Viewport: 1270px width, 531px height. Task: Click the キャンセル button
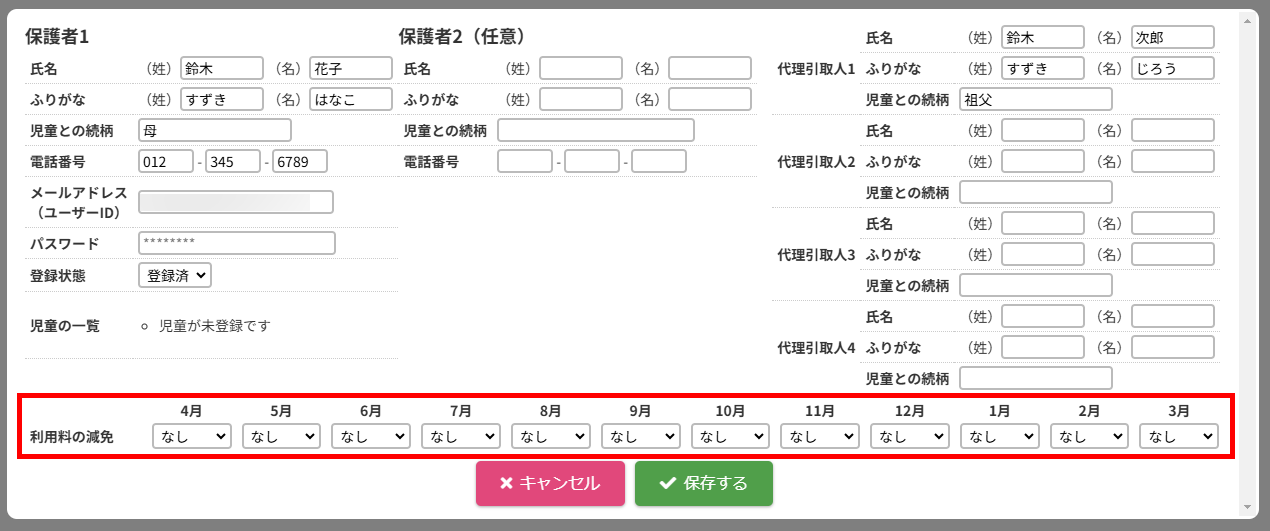pos(550,484)
